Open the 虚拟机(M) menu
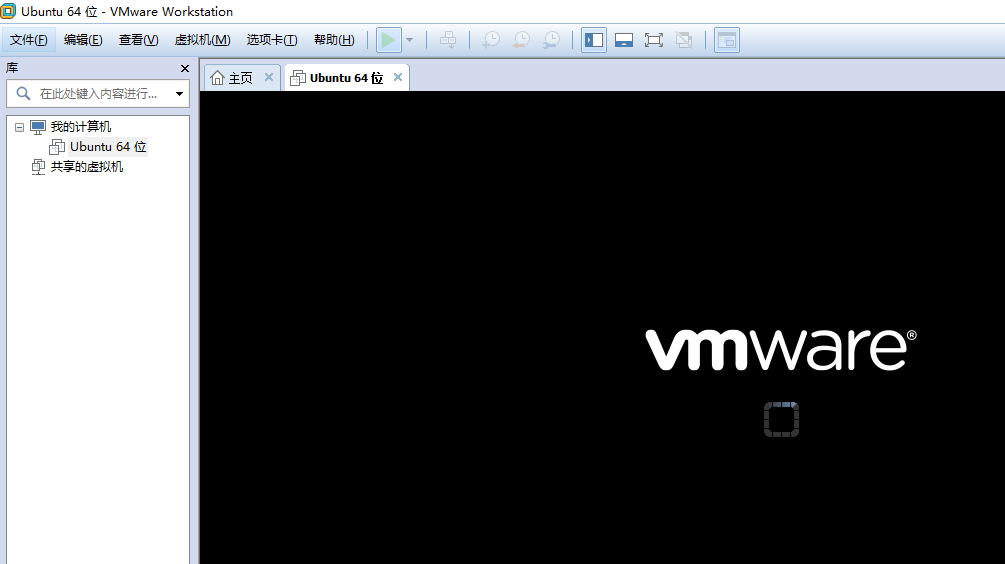The width and height of the screenshot is (1005, 564). (203, 40)
